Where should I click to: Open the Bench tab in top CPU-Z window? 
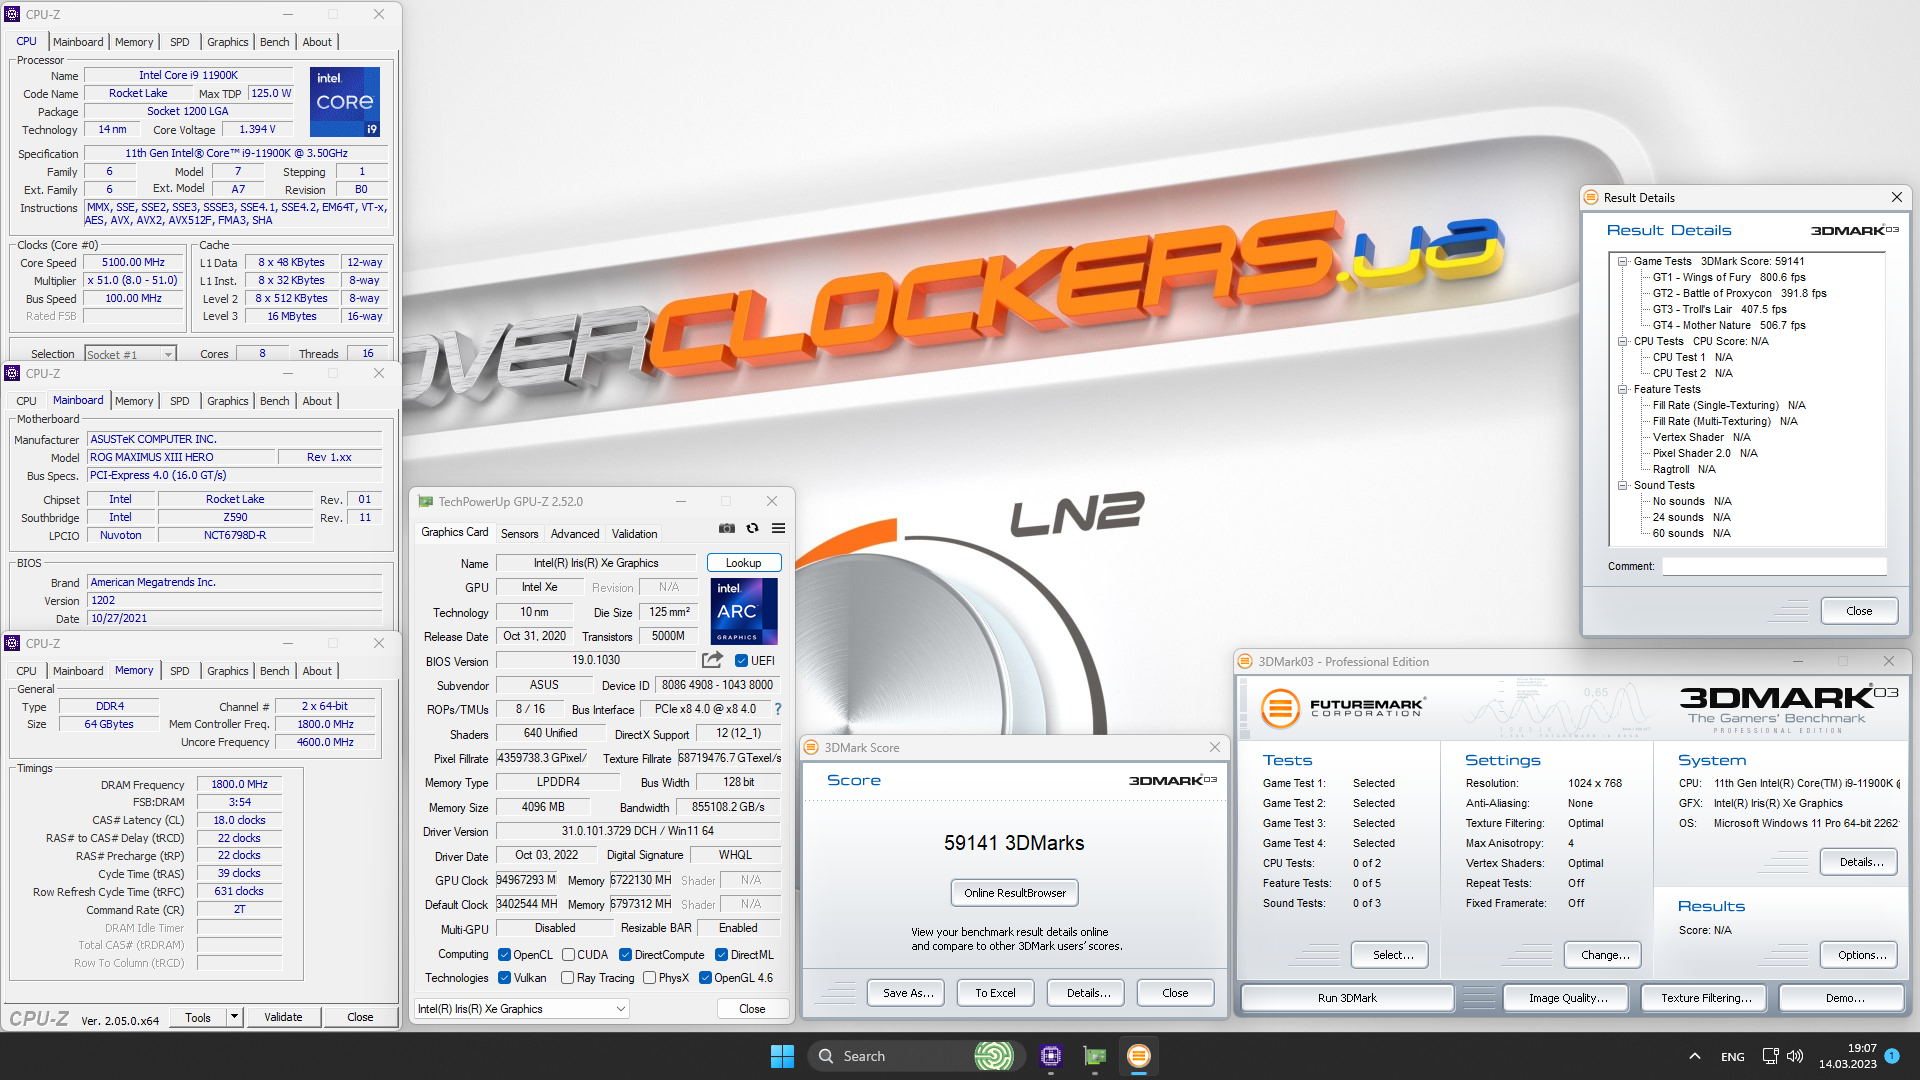(x=274, y=42)
